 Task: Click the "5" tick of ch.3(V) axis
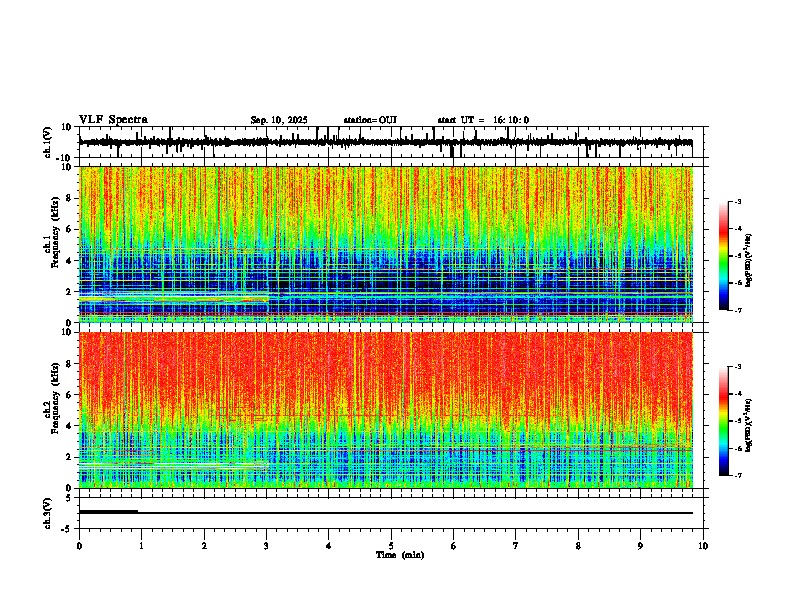point(69,498)
